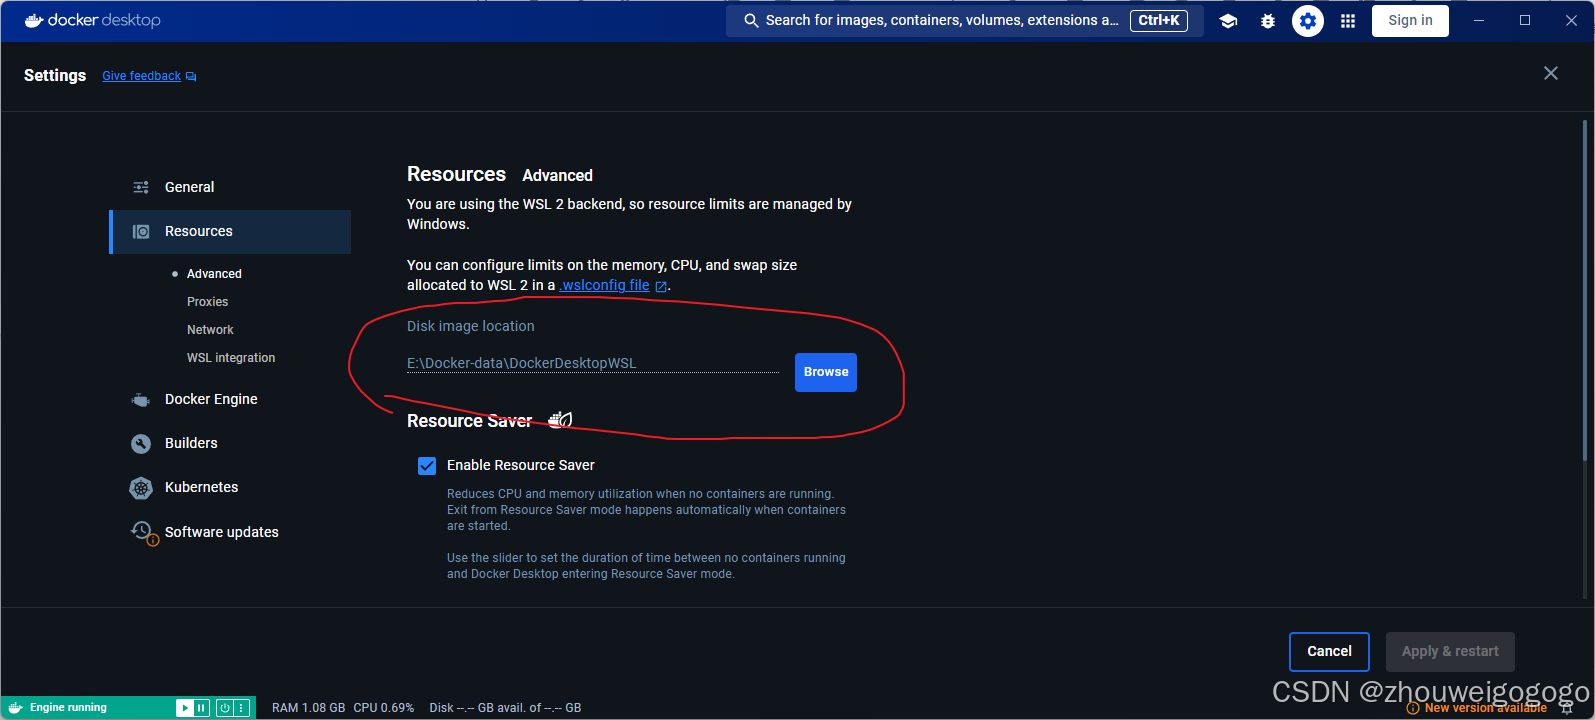Screen dimensions: 1595x720
Task: Open the General settings section
Action: coord(230,187)
